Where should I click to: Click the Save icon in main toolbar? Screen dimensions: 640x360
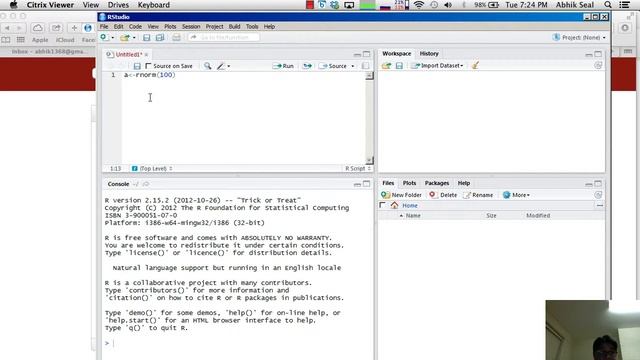[x=147, y=38]
